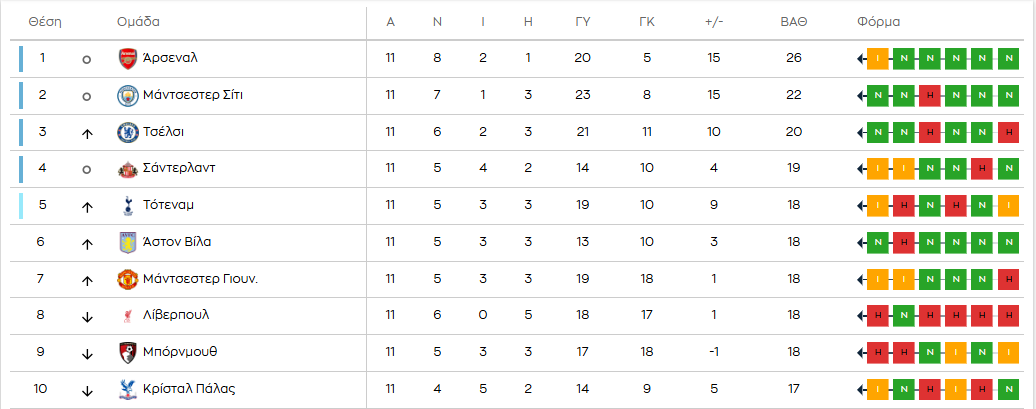1036x409 pixels.
Task: Open the Λίβερπουλ team link
Action: point(176,315)
